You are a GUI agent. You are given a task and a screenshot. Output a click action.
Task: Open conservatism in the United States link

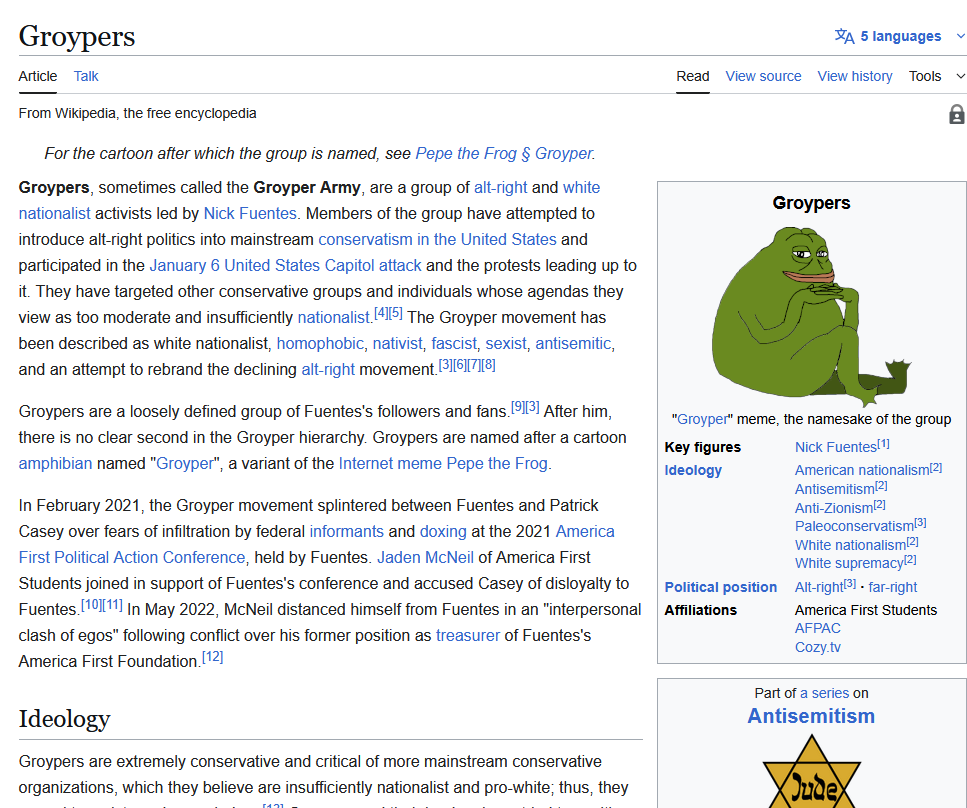(x=437, y=239)
